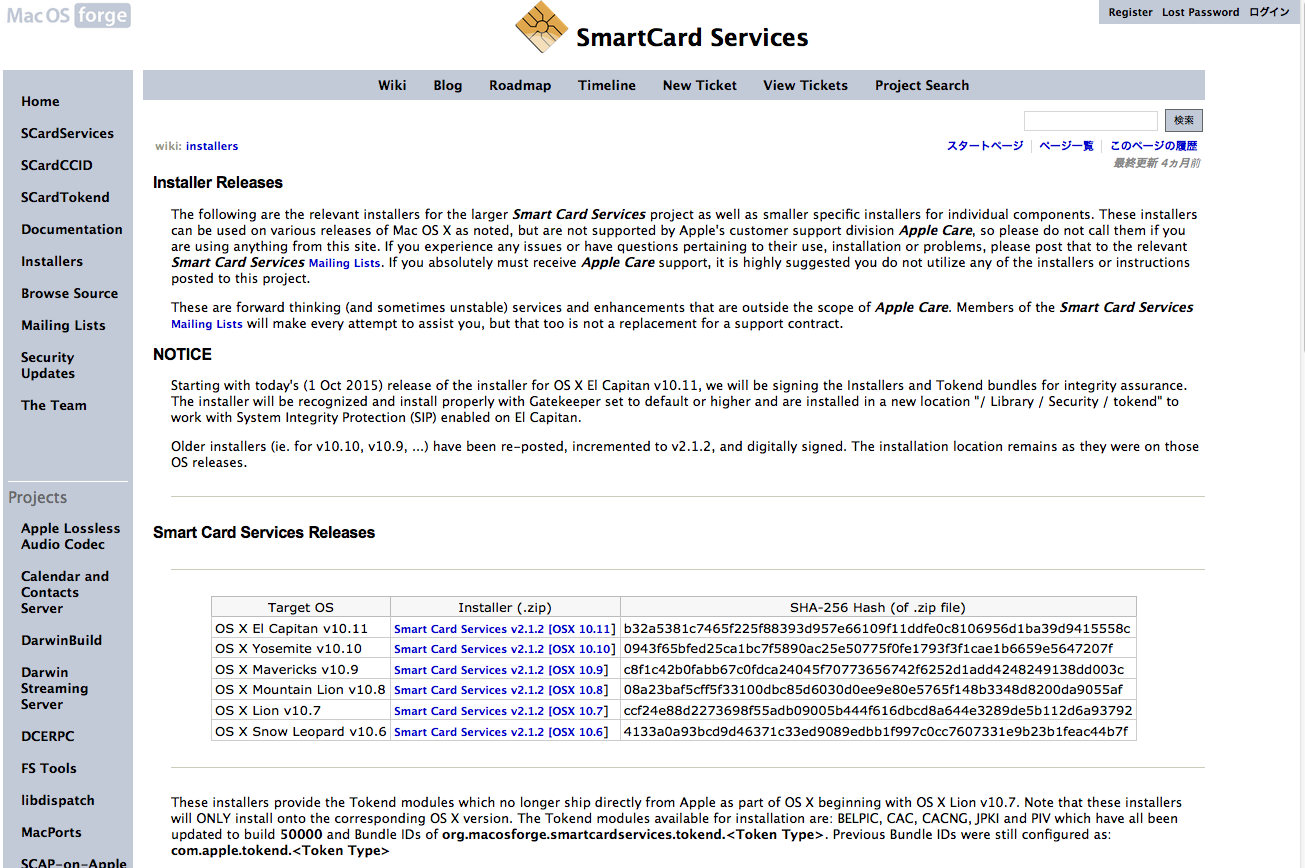Download Smart Card Services v2.1.2 OSX 10.7
Viewport: 1305px width, 868px height.
pos(500,711)
